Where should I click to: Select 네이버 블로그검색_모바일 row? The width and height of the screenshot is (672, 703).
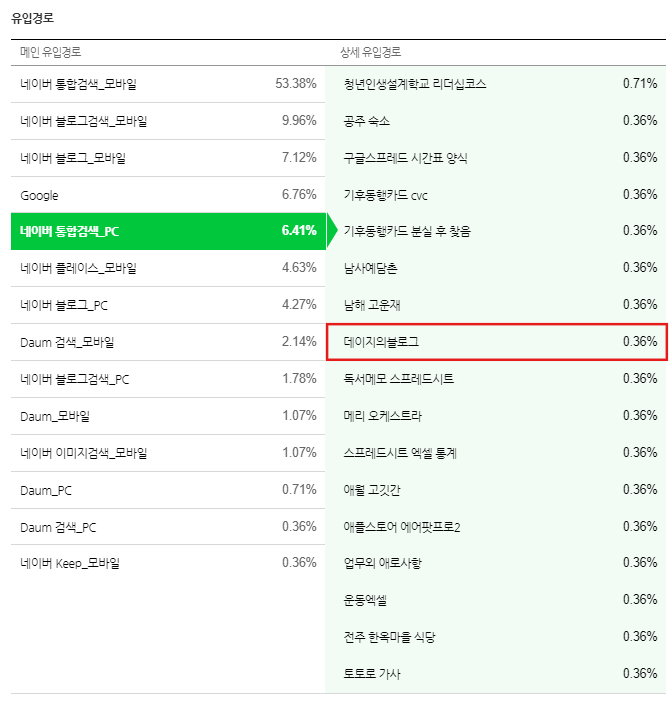click(168, 121)
